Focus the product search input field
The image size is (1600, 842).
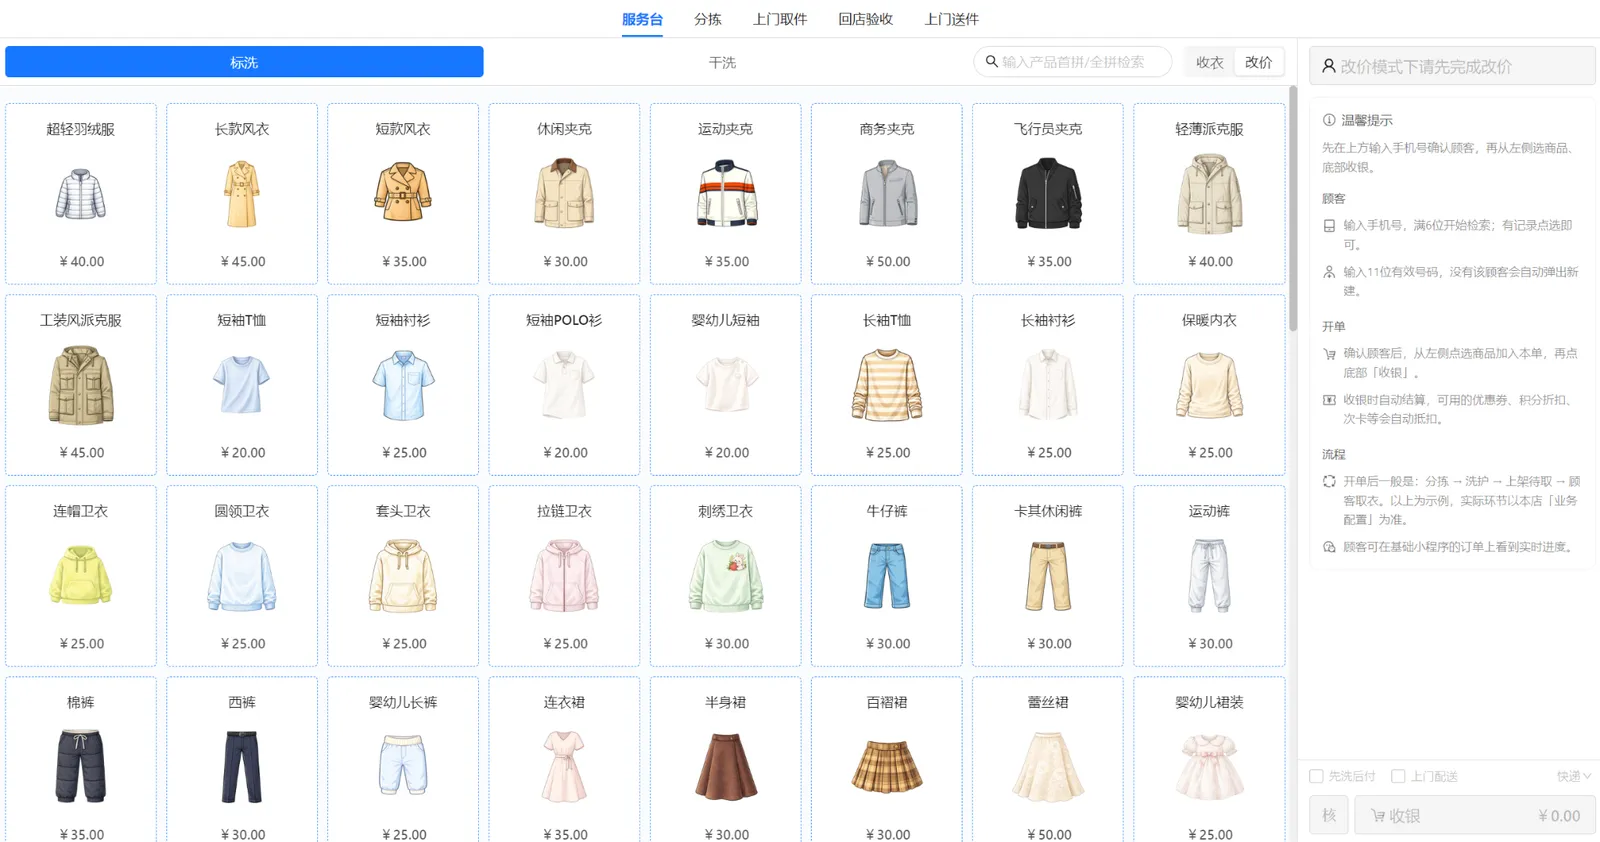click(x=1073, y=62)
